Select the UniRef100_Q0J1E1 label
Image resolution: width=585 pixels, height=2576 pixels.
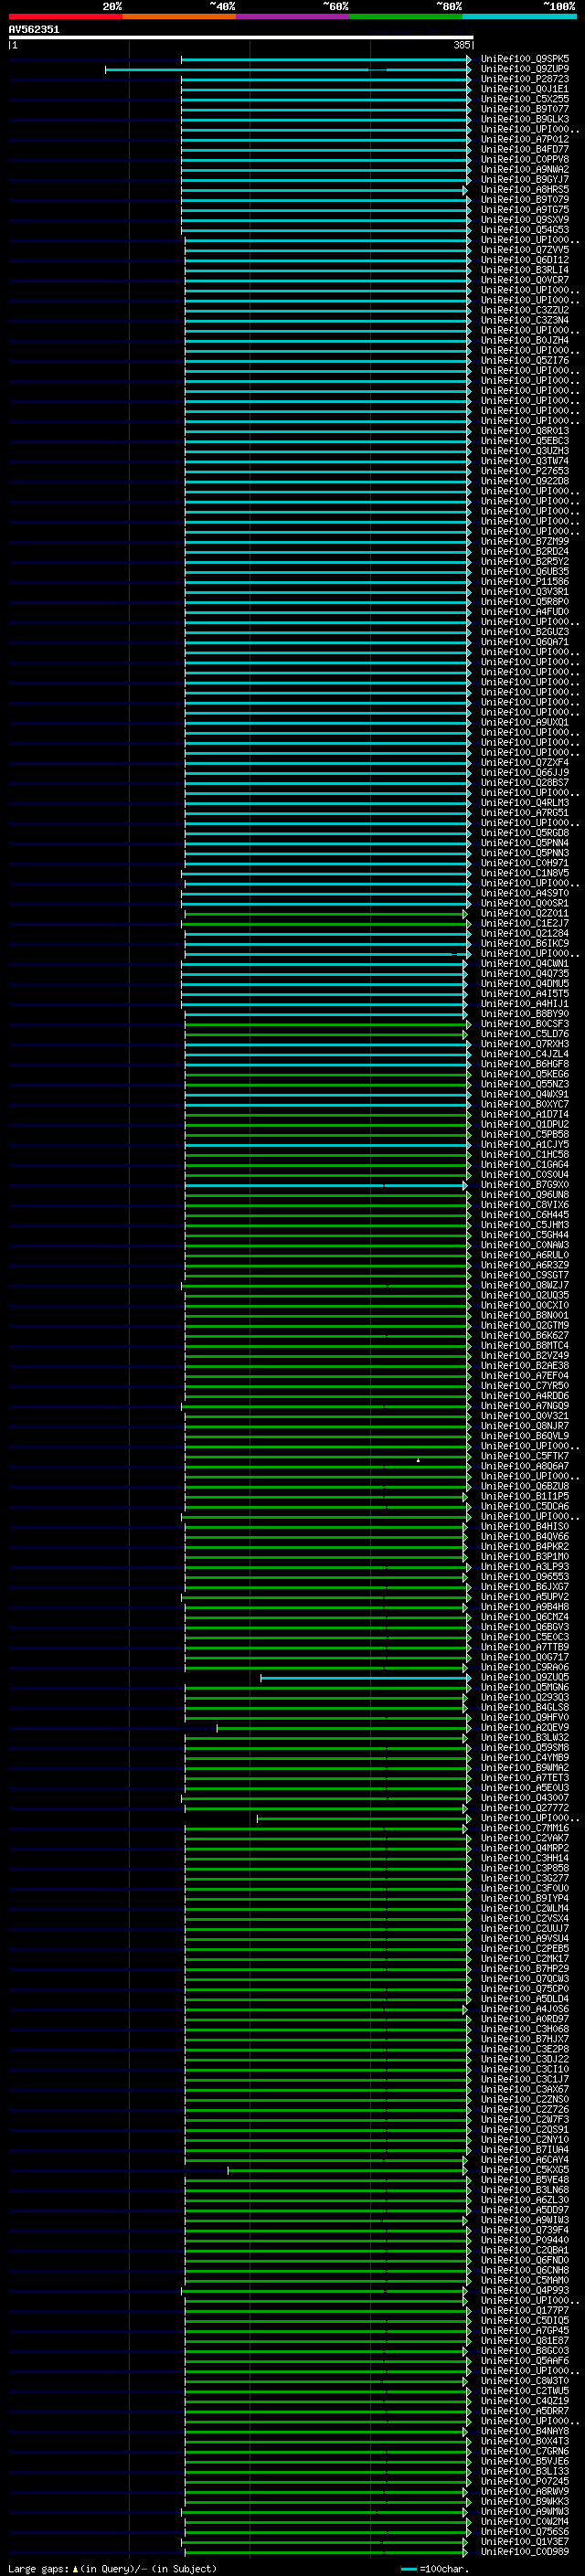click(x=525, y=89)
